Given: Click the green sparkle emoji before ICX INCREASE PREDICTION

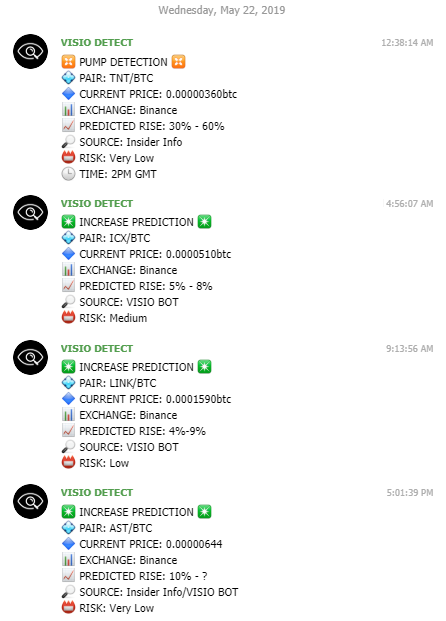Looking at the screenshot, I should pos(68,222).
